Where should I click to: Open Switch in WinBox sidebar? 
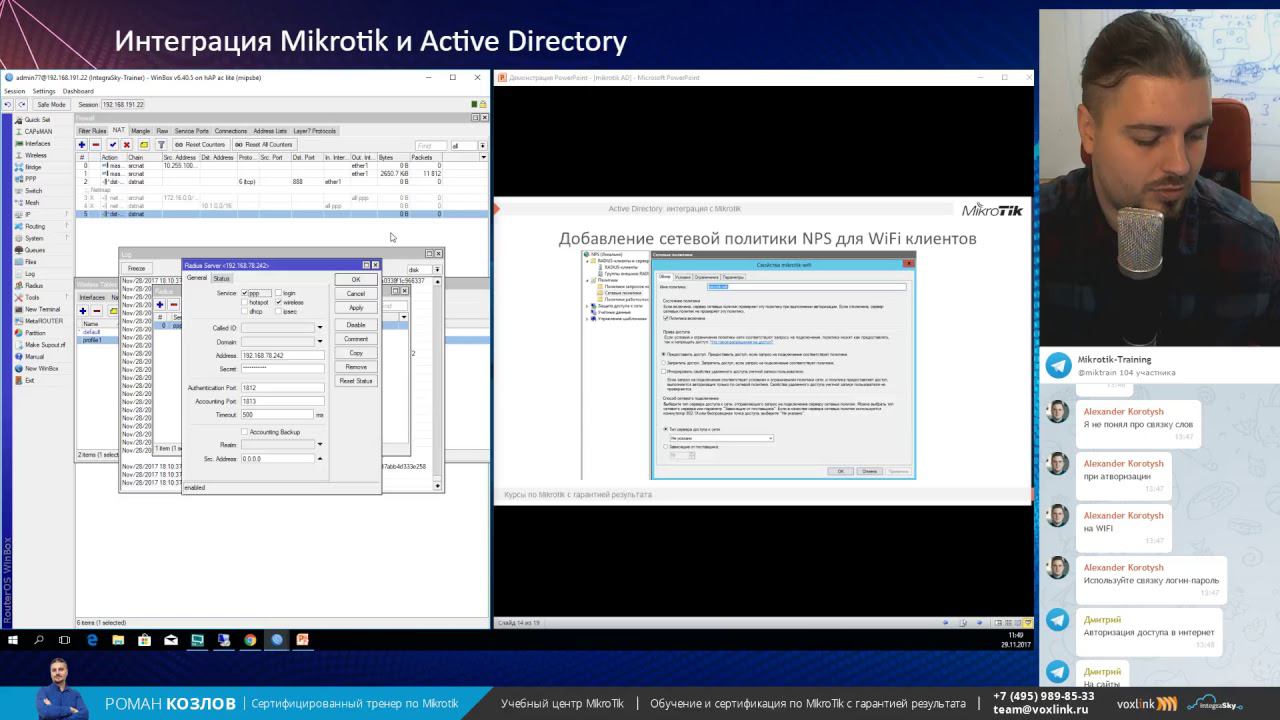click(33, 191)
